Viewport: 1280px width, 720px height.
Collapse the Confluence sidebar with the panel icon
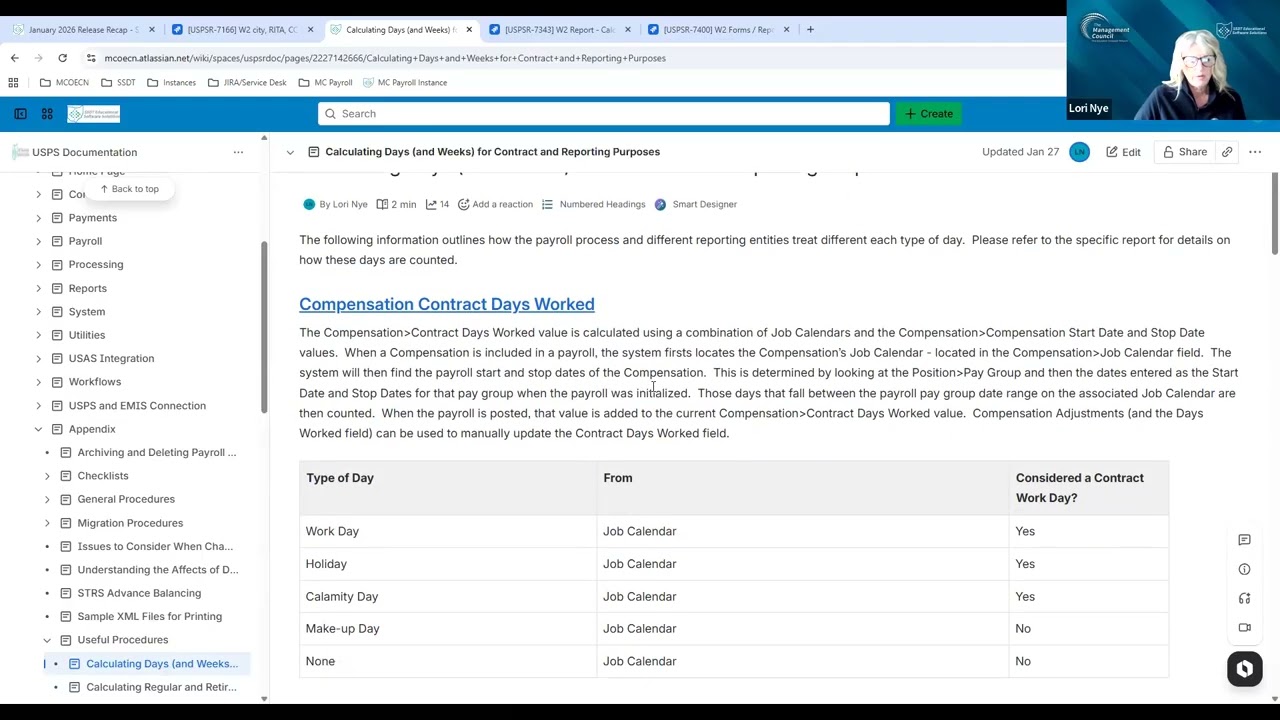click(20, 114)
